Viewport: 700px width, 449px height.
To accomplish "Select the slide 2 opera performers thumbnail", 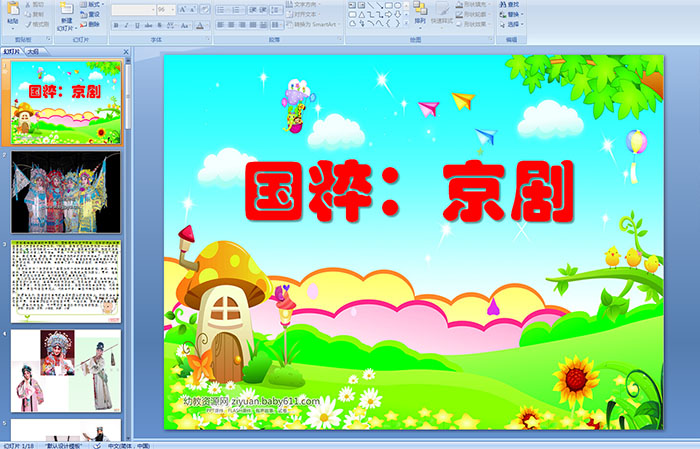I will 65,192.
